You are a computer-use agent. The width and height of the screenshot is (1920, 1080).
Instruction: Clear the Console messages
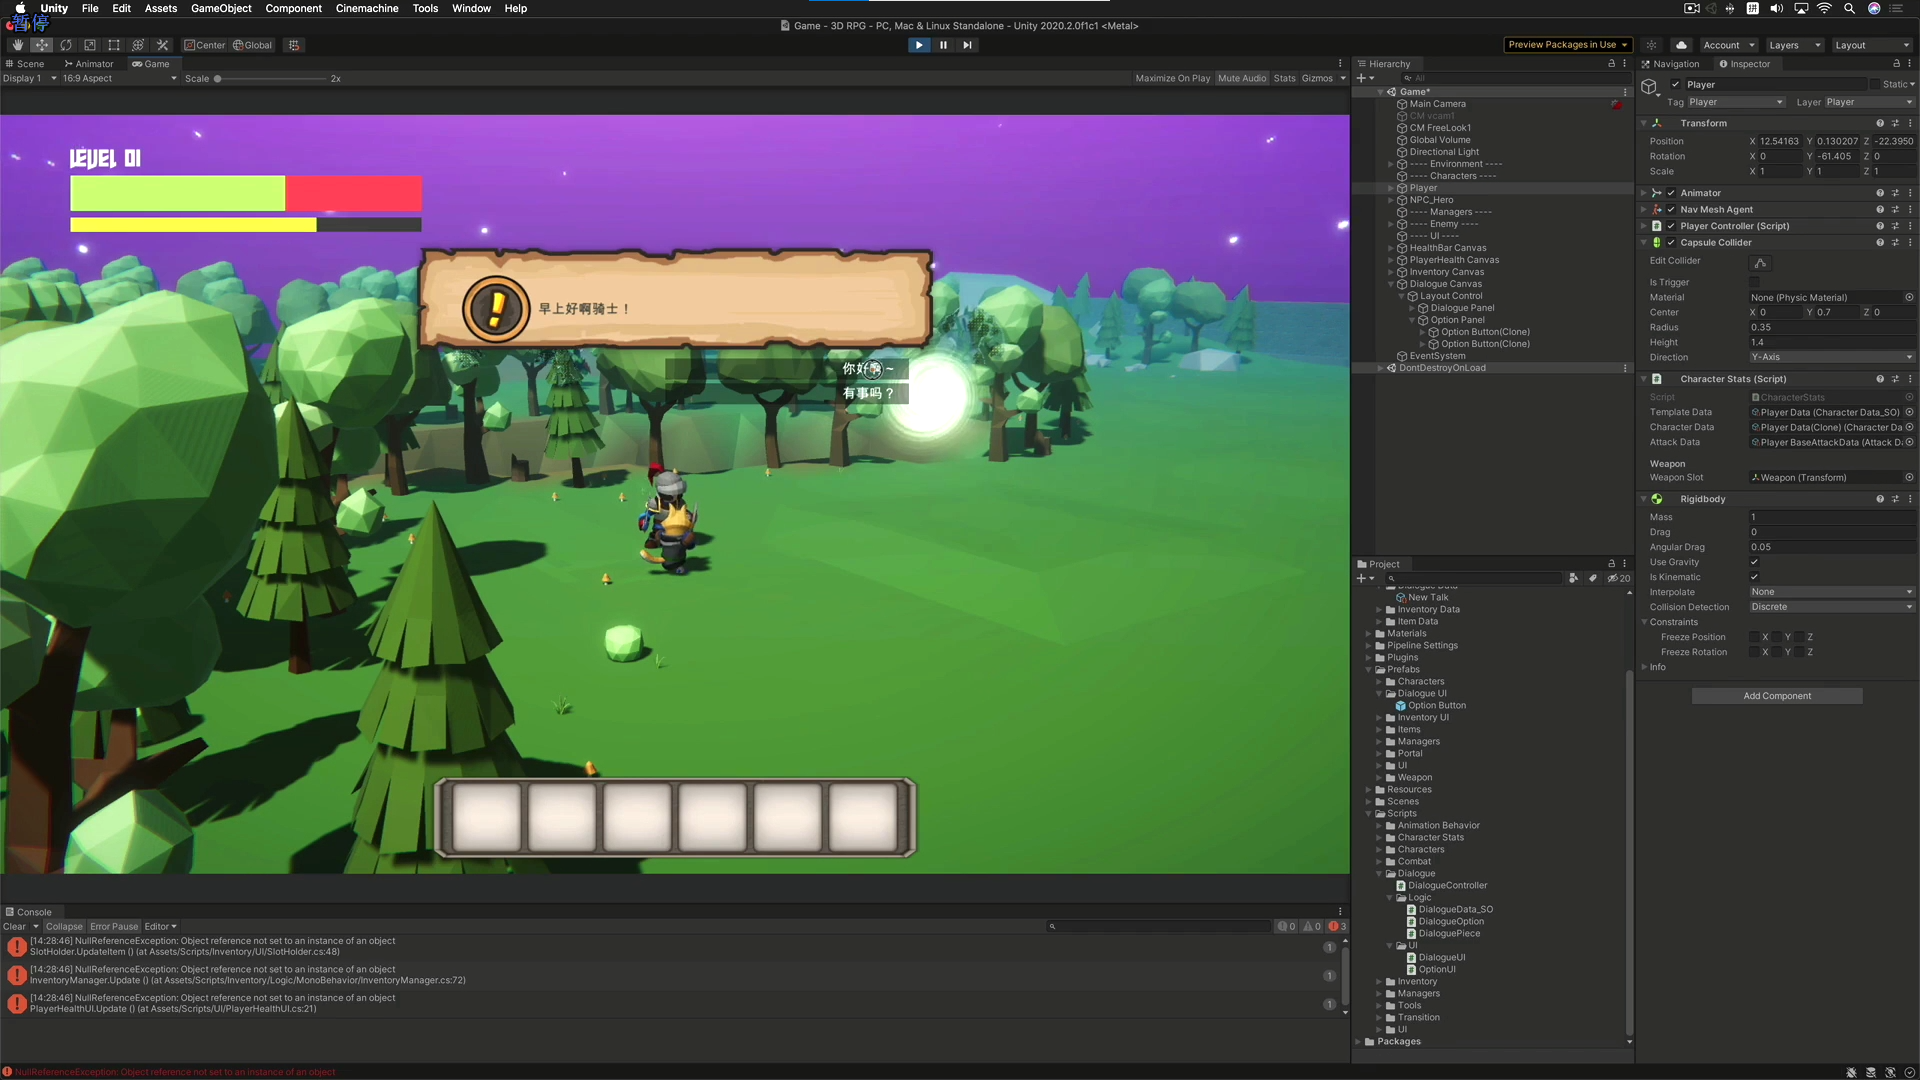click(x=14, y=926)
